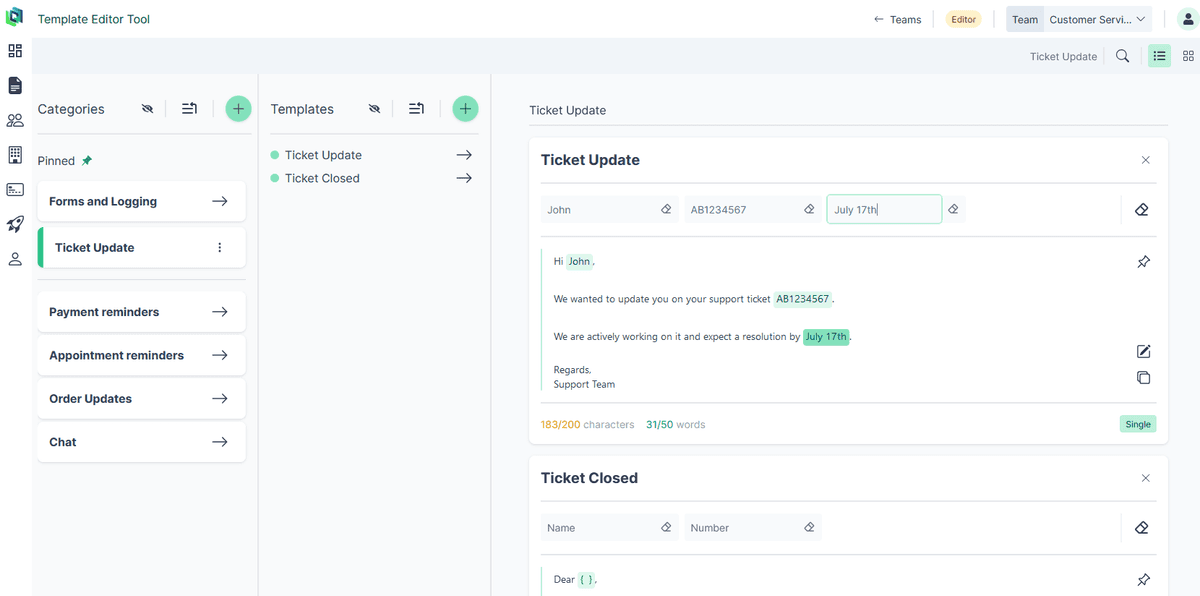Toggle hidden categories visibility
The image size is (1200, 596).
[x=148, y=109]
